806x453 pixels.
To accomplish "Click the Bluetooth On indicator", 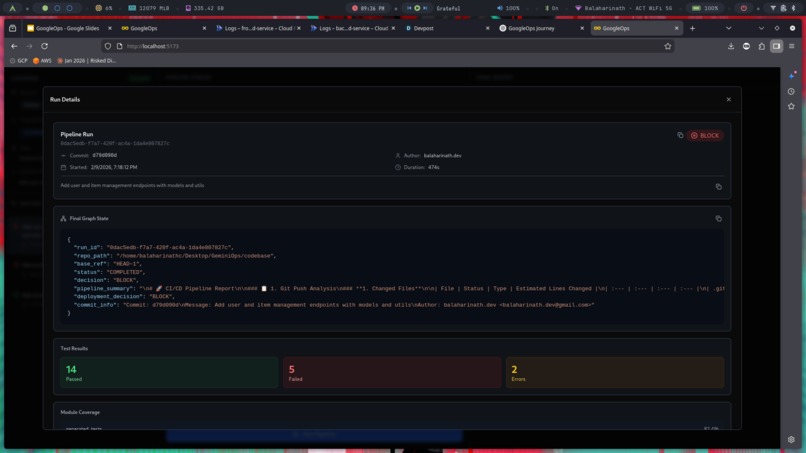I will click(552, 8).
